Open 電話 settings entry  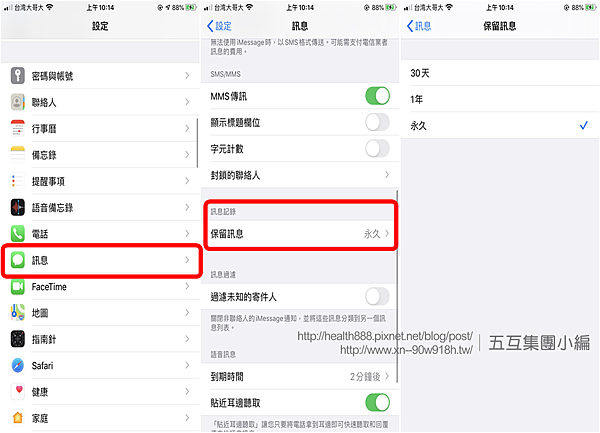coord(100,234)
